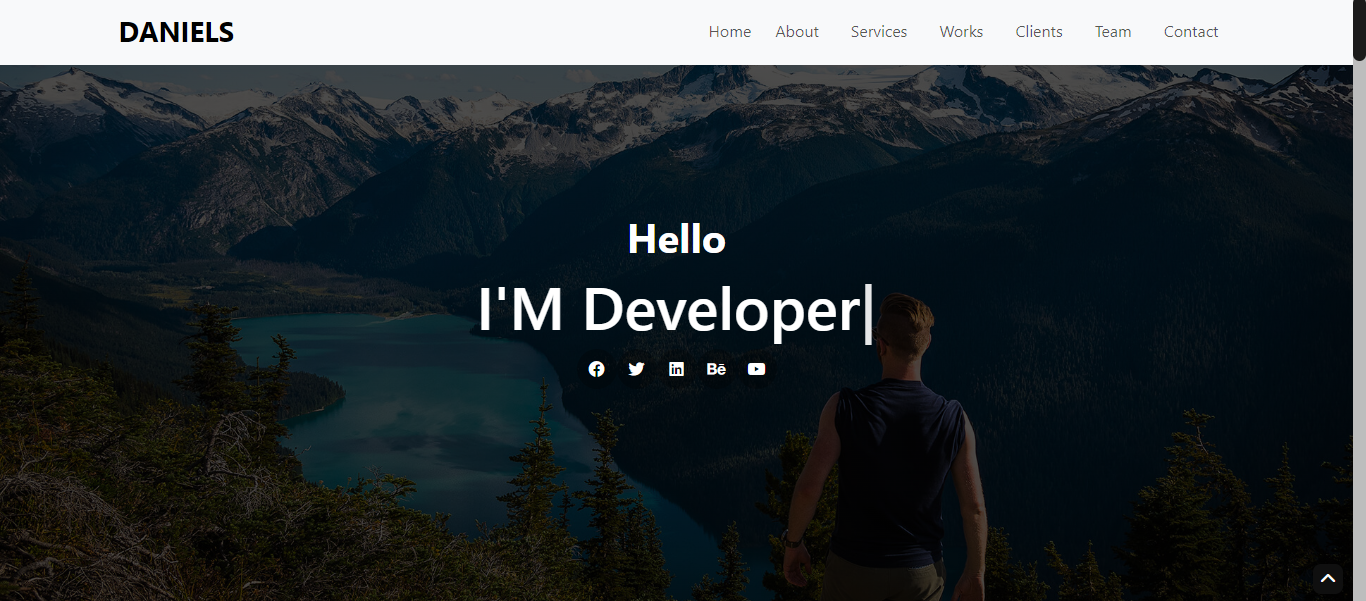Click the Twitter bird icon
The image size is (1366, 601).
(x=636, y=369)
